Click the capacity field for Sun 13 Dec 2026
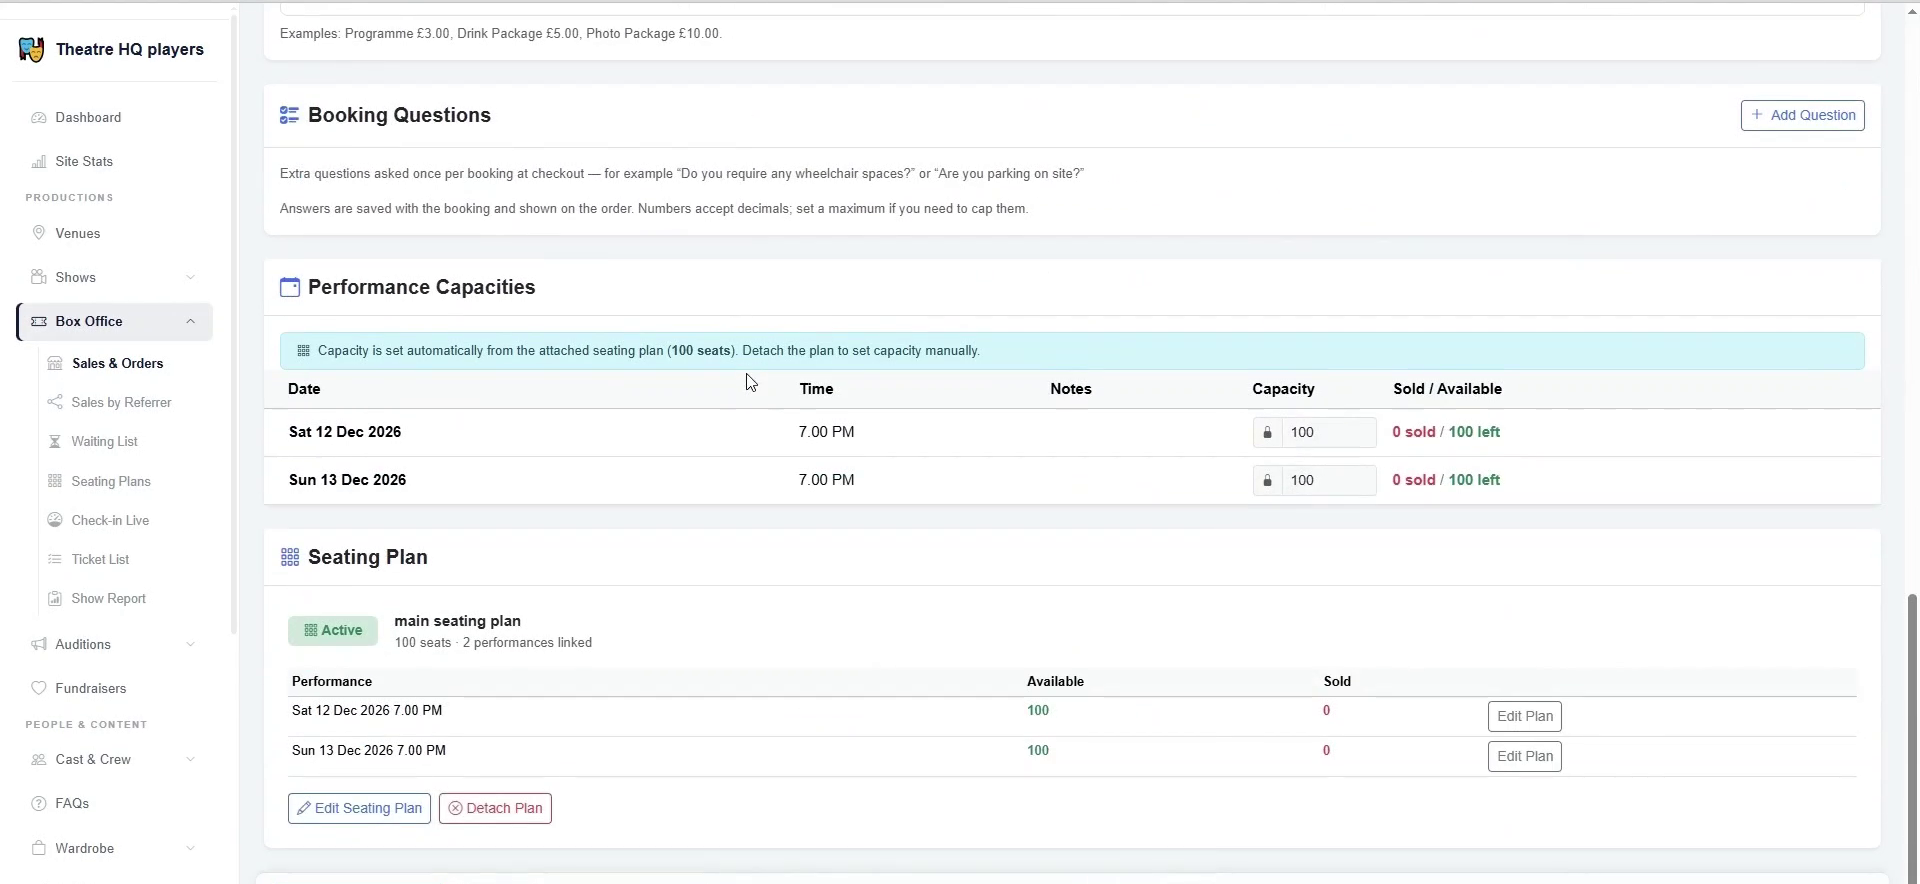1920x884 pixels. coord(1329,480)
